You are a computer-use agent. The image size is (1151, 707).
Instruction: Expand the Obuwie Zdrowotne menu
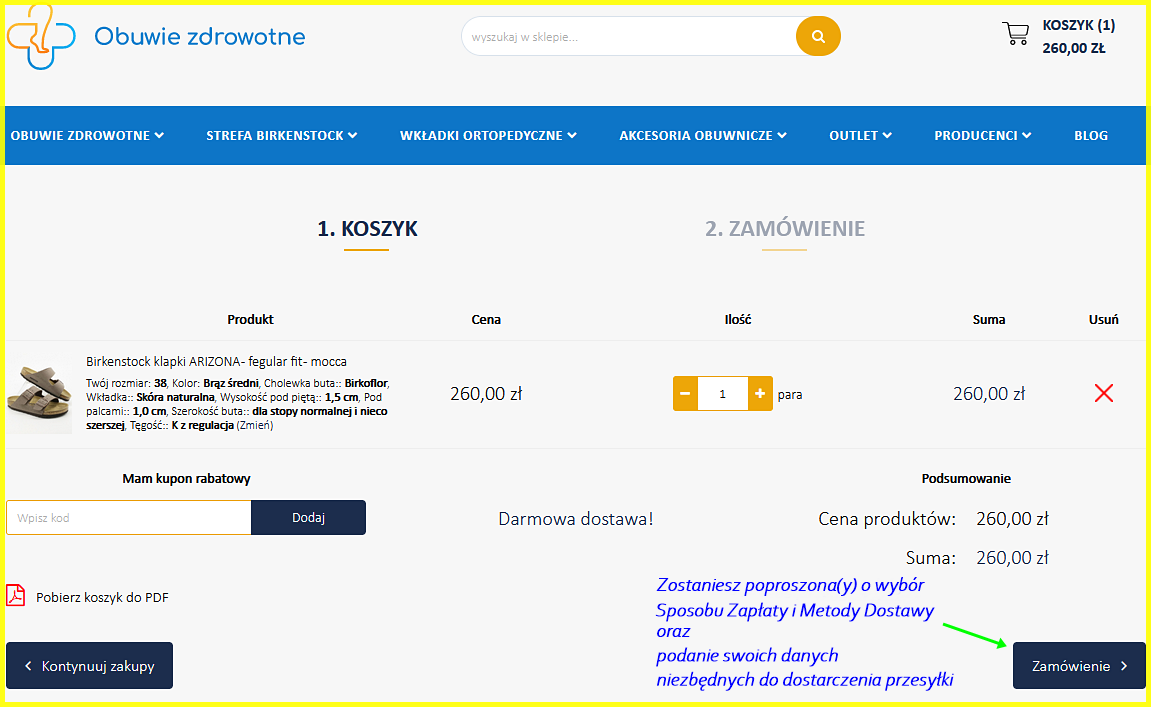(87, 135)
